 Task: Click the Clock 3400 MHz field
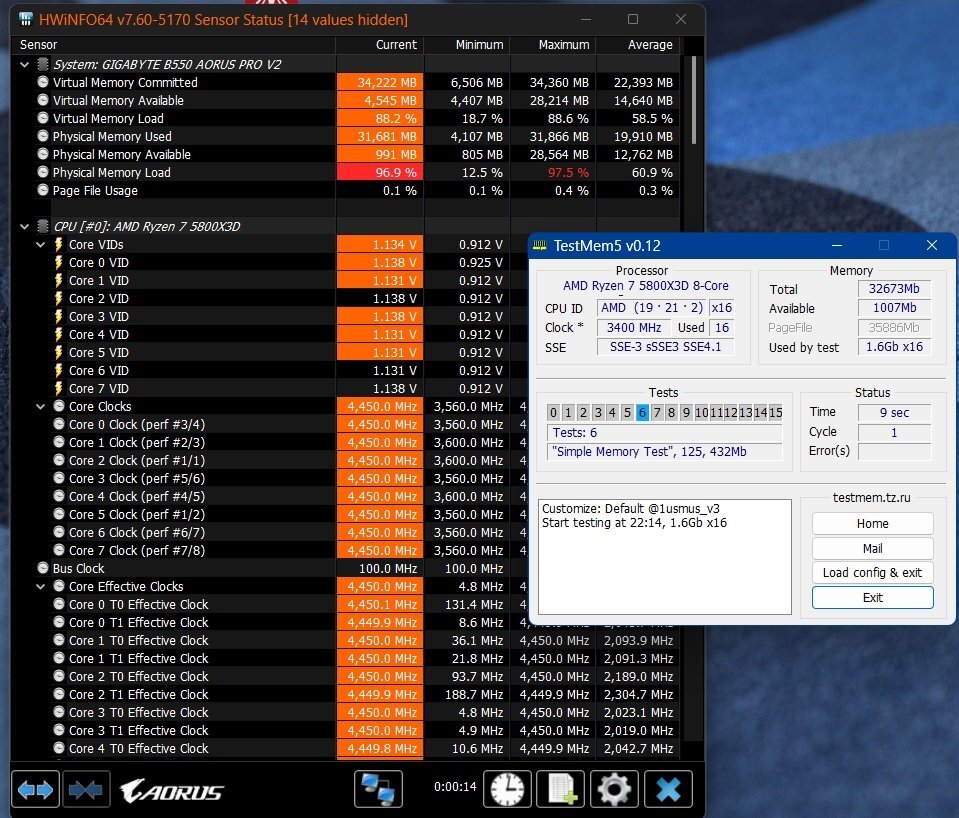[634, 327]
